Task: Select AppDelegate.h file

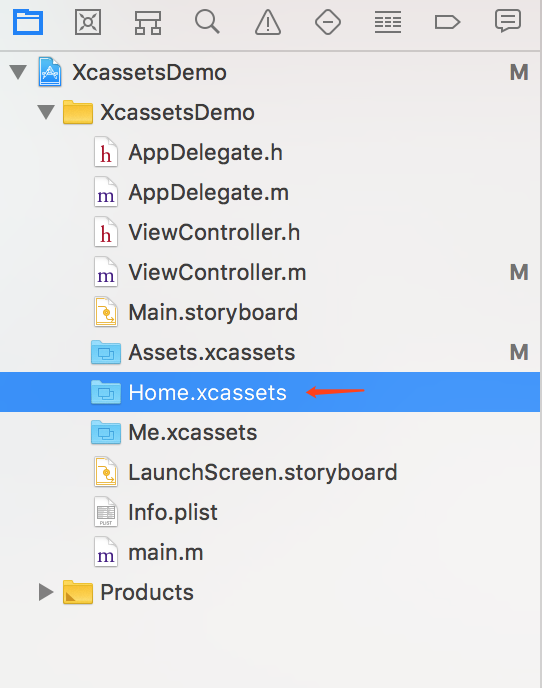Action: click(270, 152)
